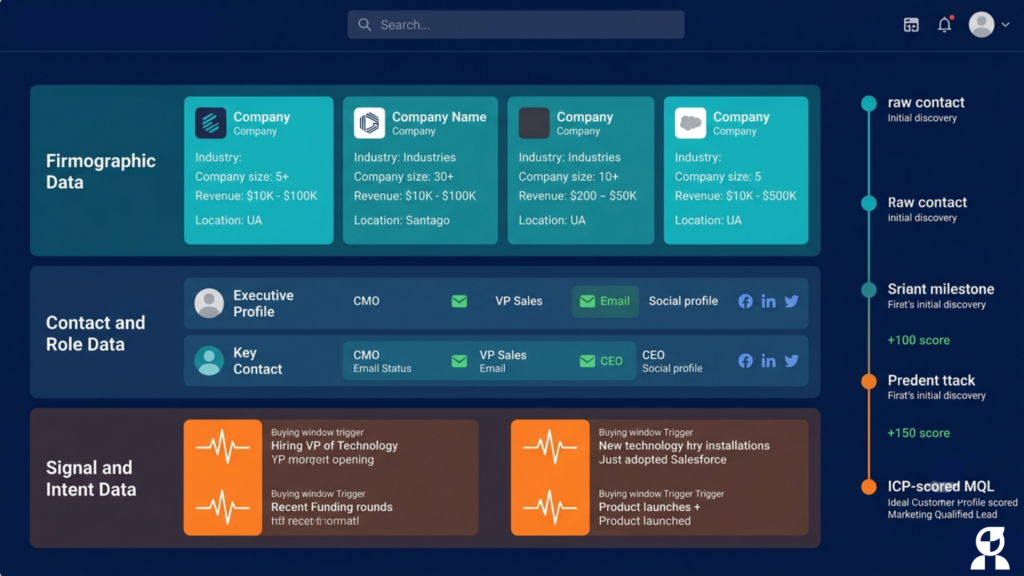The height and width of the screenshot is (576, 1024).
Task: Open the notifications bell
Action: tap(944, 25)
